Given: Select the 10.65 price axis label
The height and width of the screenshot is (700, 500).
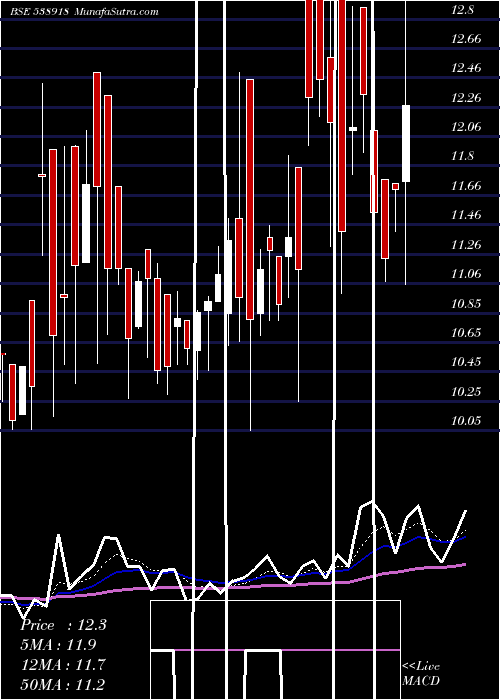Looking at the screenshot, I should [466, 333].
